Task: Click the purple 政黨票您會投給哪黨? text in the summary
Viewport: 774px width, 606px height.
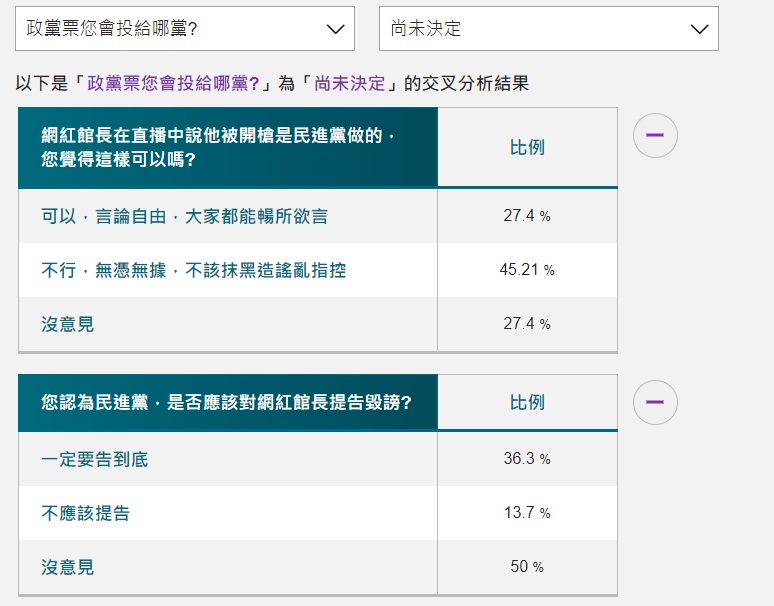Action: [x=173, y=83]
